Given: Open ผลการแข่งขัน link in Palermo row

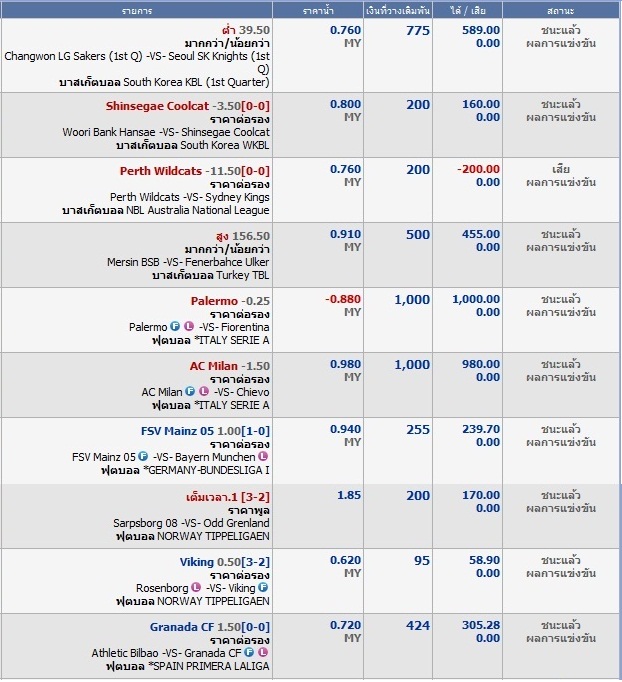Looking at the screenshot, I should tap(561, 312).
